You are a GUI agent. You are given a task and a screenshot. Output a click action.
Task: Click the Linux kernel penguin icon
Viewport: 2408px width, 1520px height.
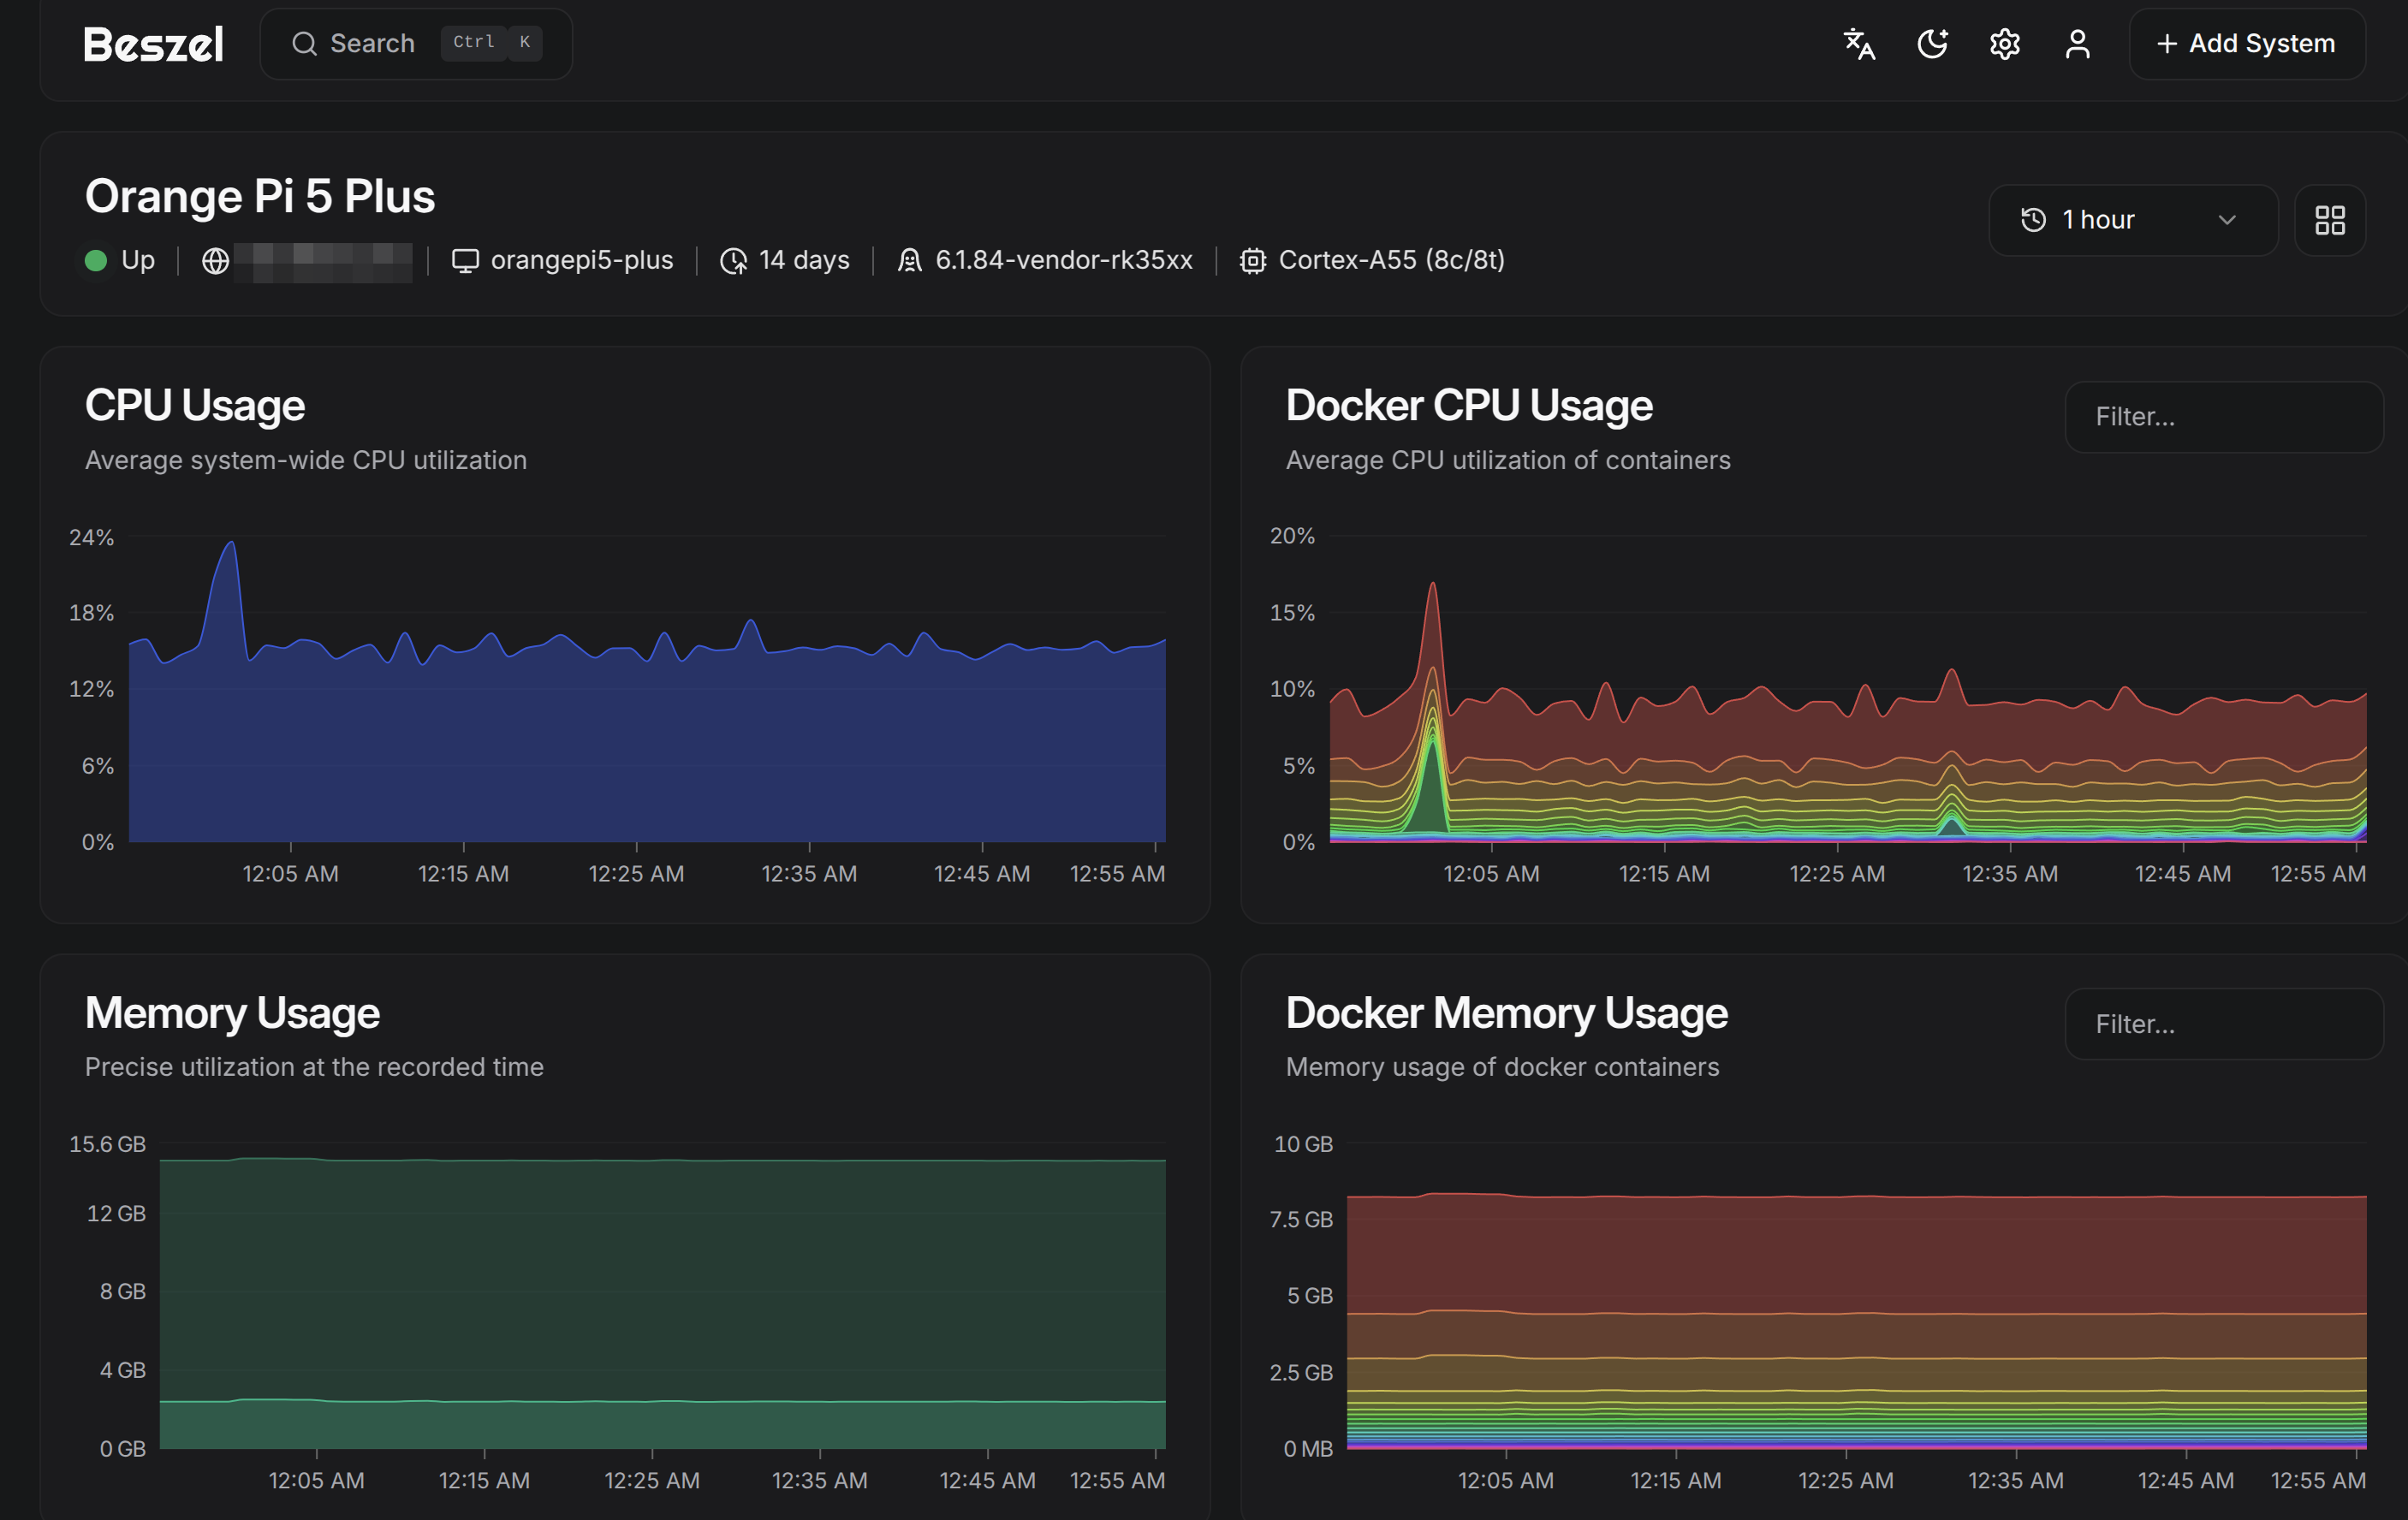(909, 261)
